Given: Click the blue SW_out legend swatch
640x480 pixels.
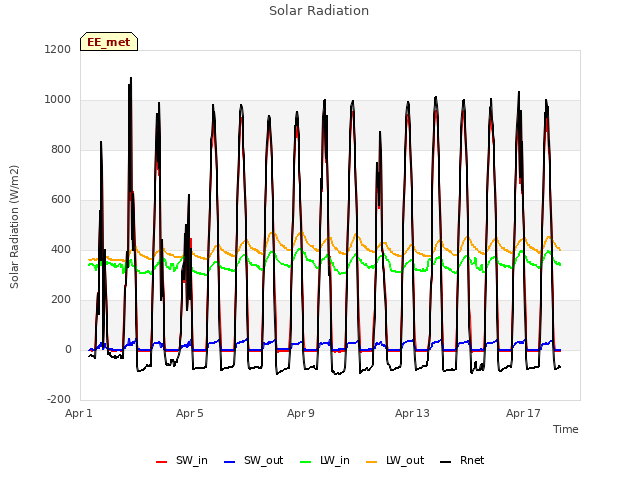Looking at the screenshot, I should (x=230, y=462).
